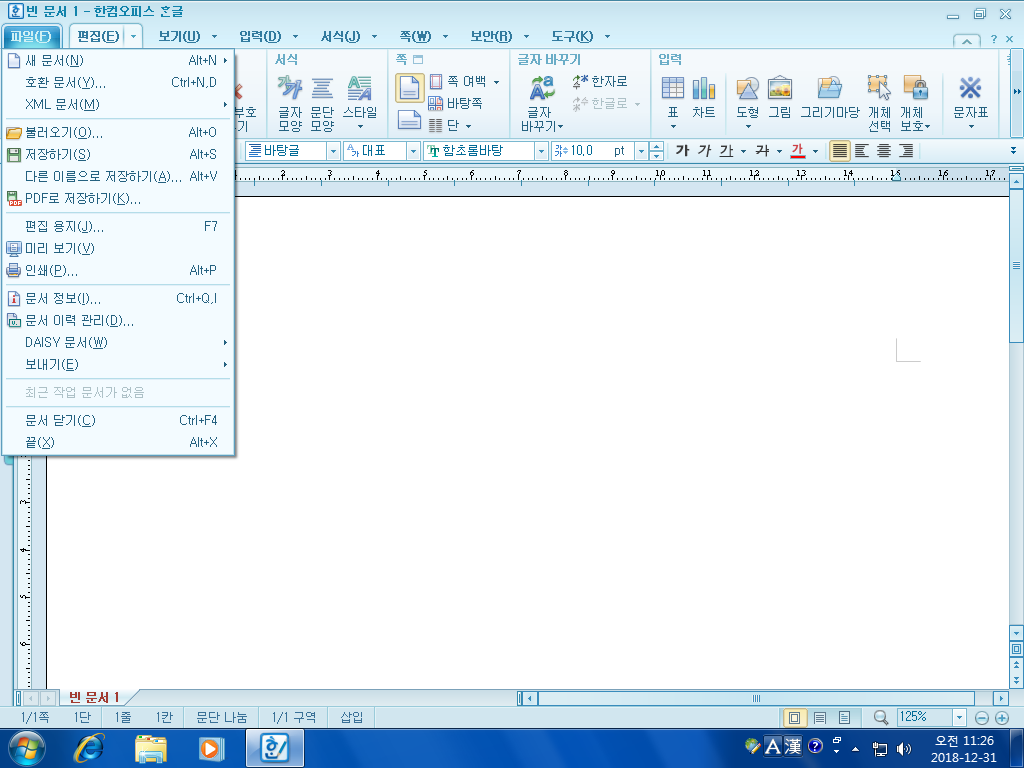
Task: Open Windows Explorer folder from taskbar
Action: point(151,748)
